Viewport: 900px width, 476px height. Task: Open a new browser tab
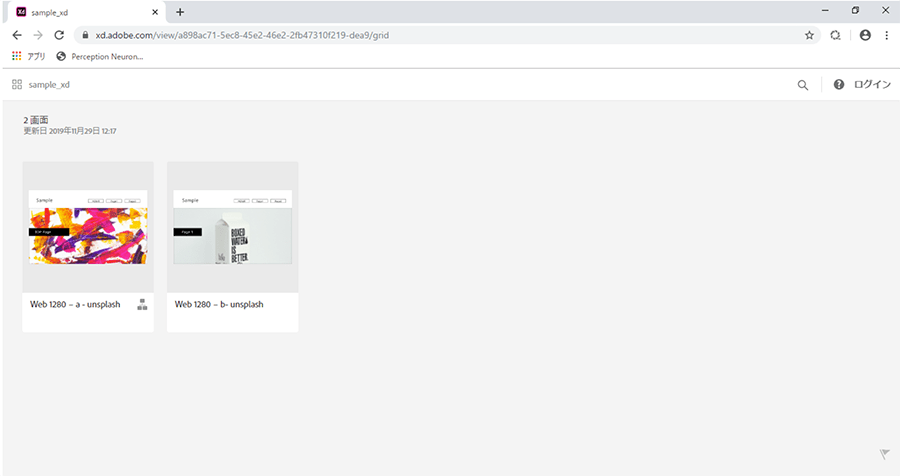[x=180, y=12]
